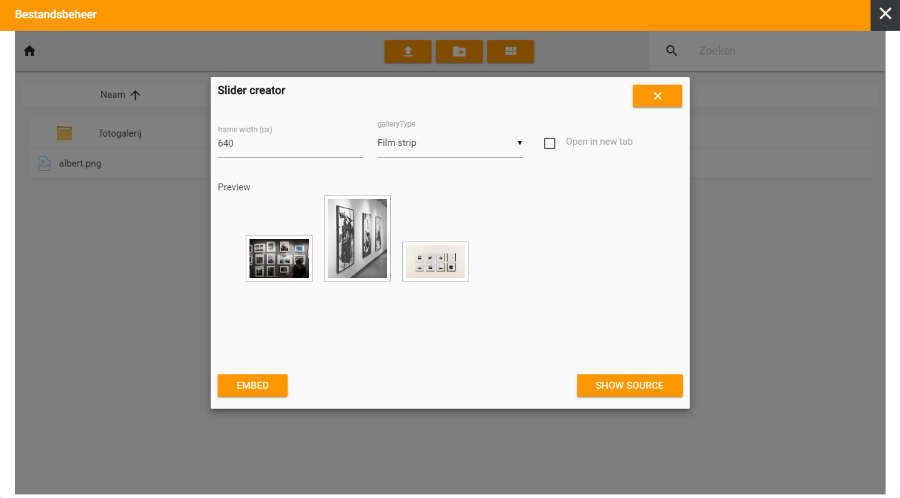Close the Slider creator dialog
The height and width of the screenshot is (498, 900).
(x=657, y=96)
